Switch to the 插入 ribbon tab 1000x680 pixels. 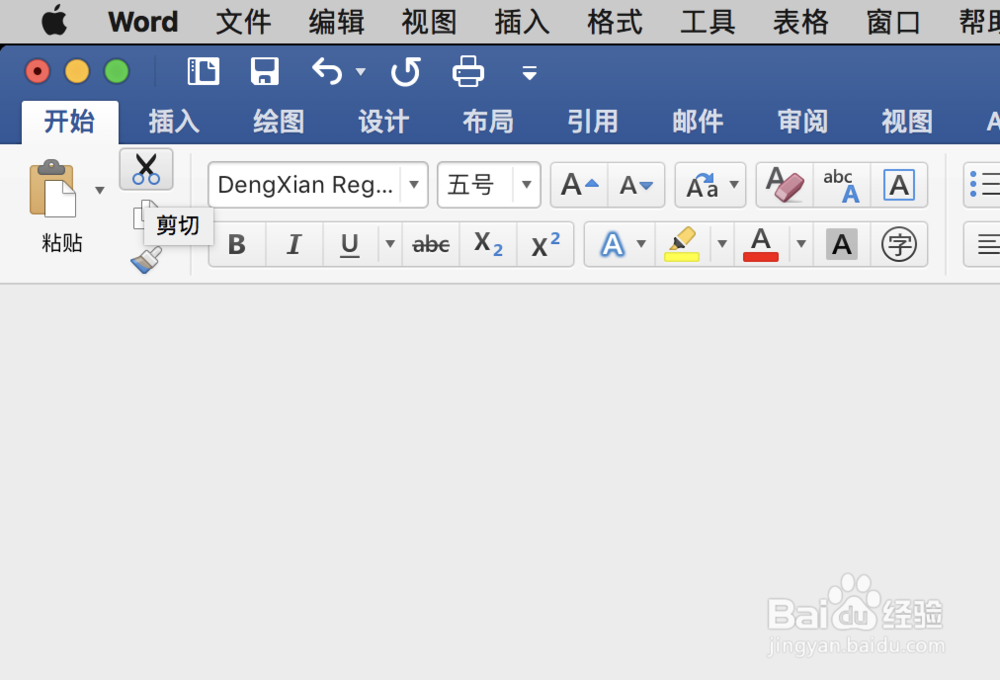pos(173,121)
